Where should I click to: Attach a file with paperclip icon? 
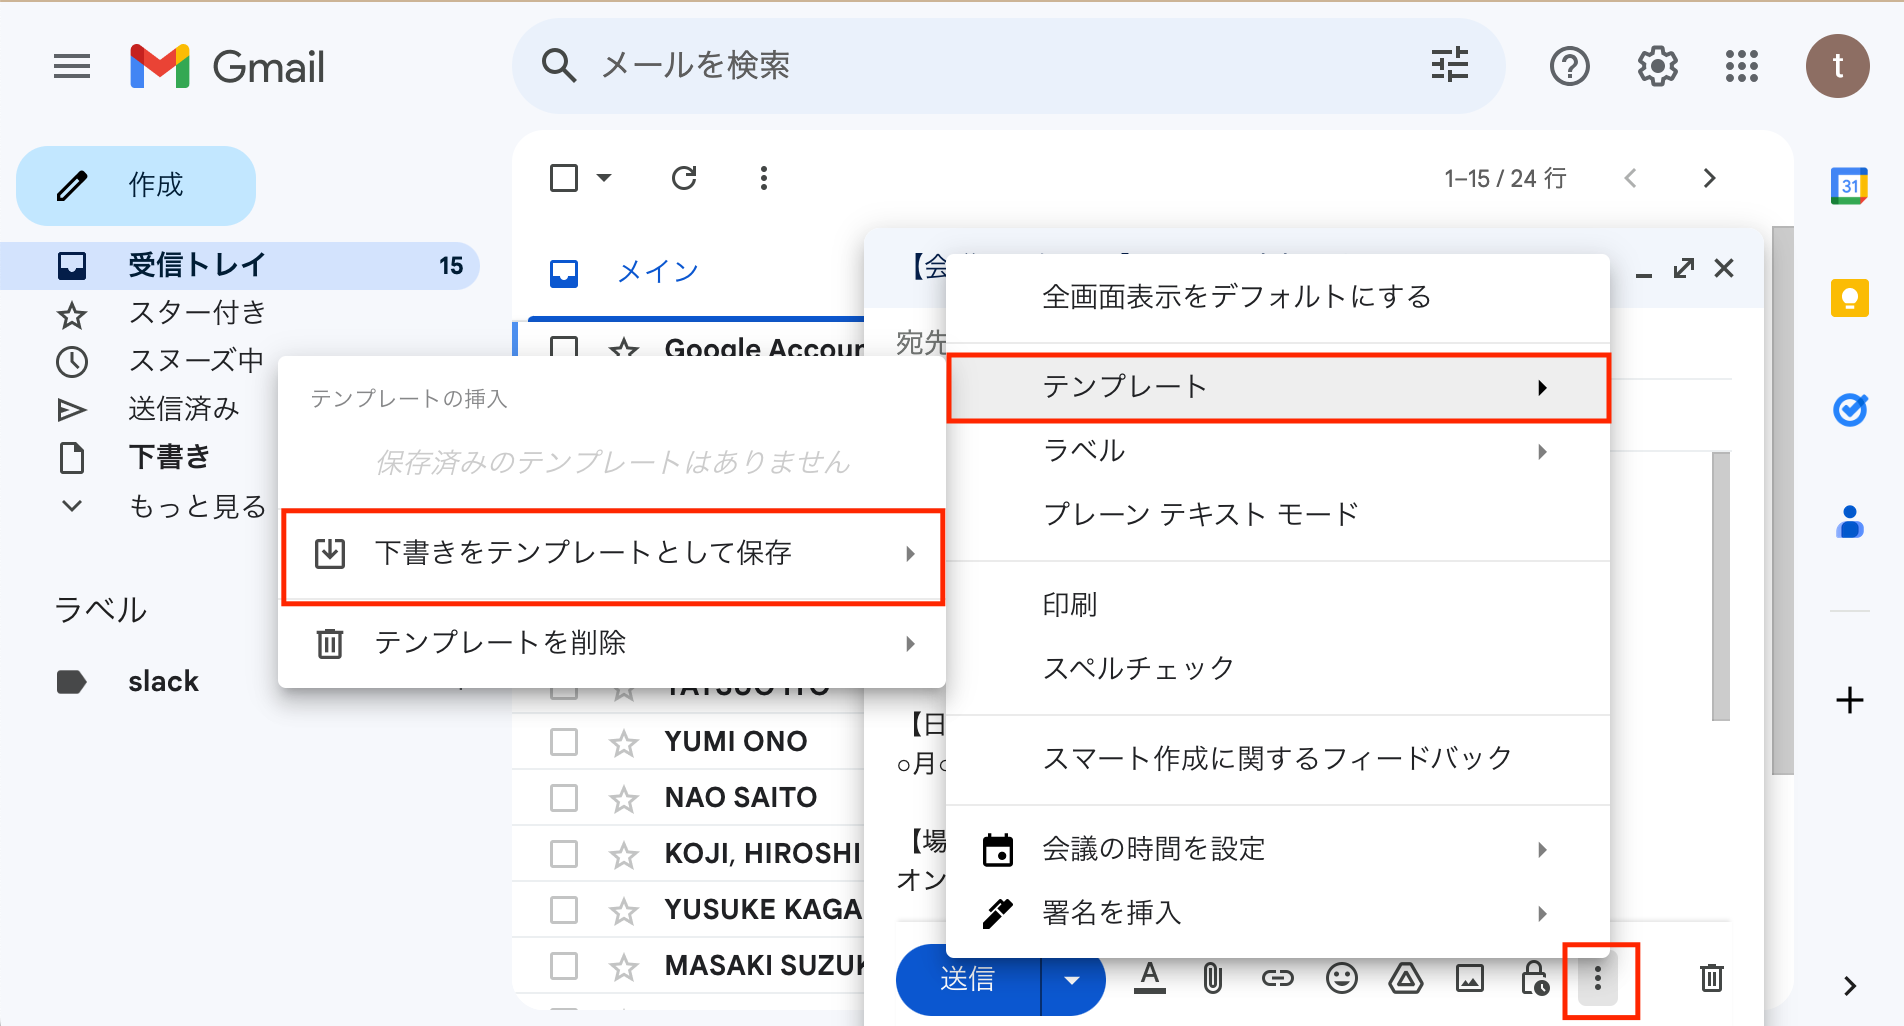coord(1213,978)
